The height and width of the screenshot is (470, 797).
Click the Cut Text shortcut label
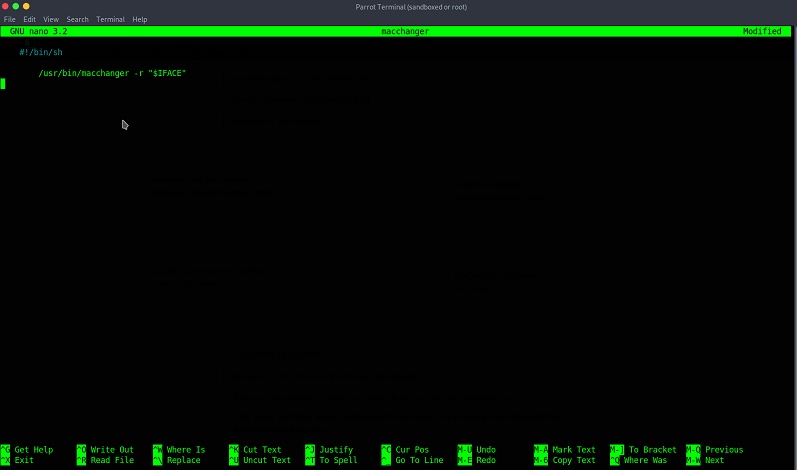click(x=262, y=450)
